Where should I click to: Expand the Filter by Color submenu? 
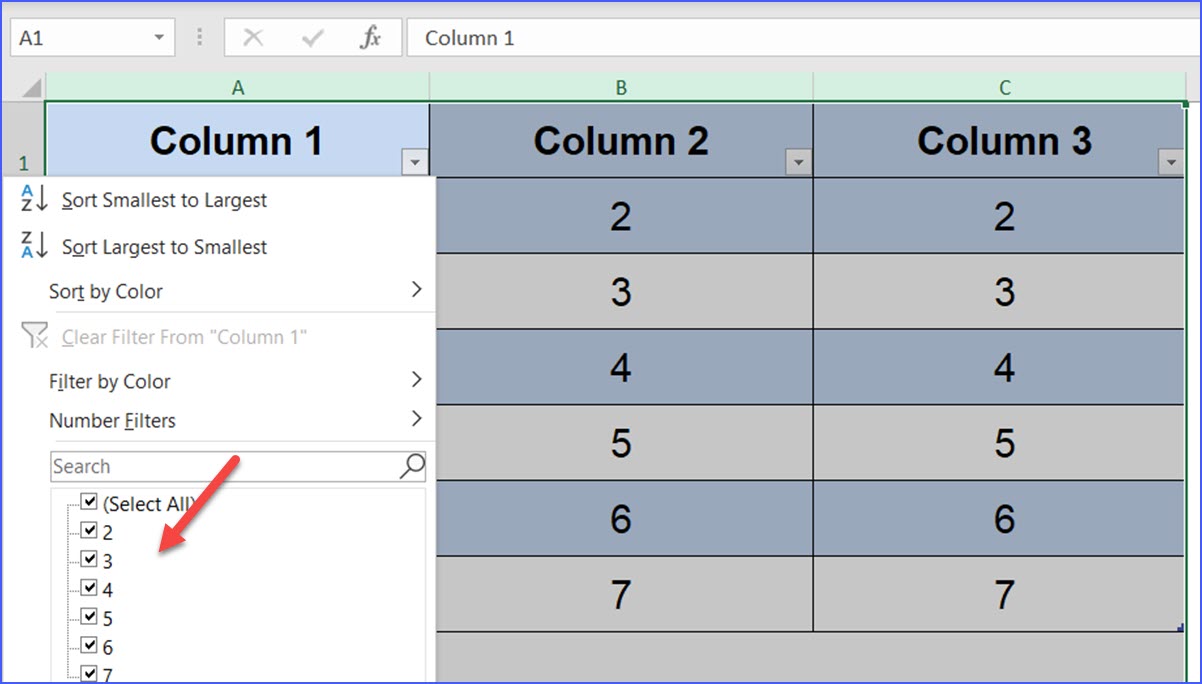pyautogui.click(x=110, y=381)
